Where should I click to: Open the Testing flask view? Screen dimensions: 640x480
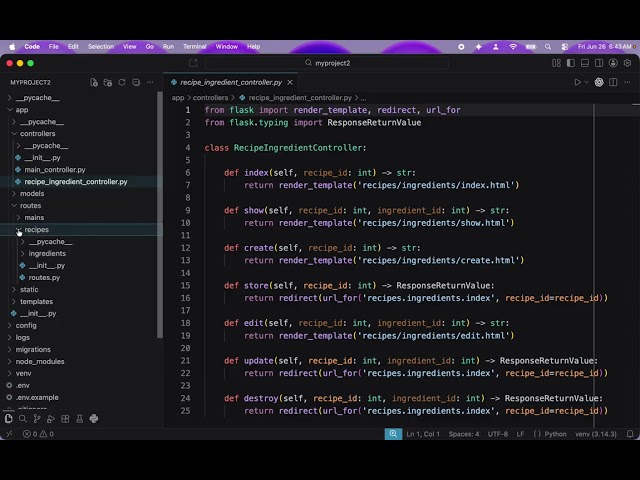80,419
